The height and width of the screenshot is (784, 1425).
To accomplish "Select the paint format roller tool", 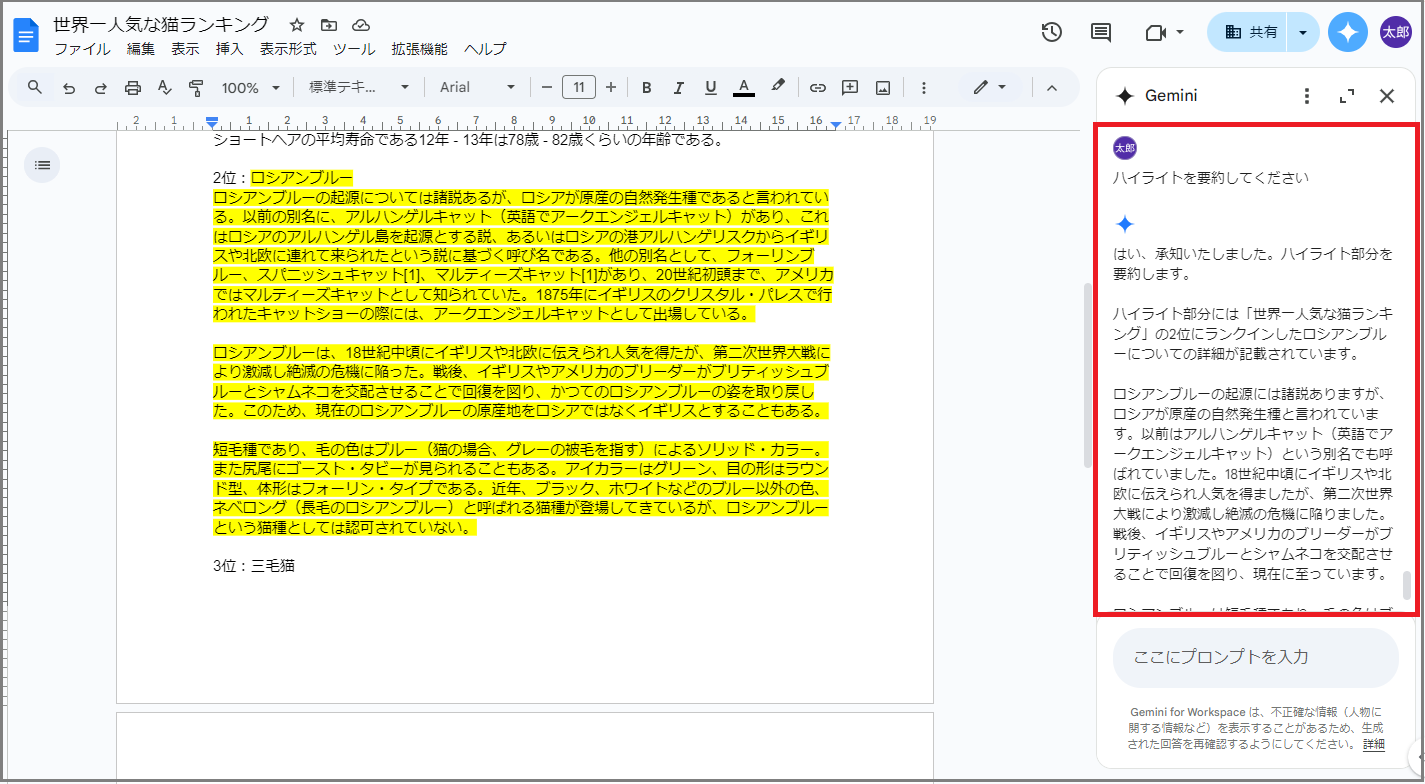I will point(196,88).
